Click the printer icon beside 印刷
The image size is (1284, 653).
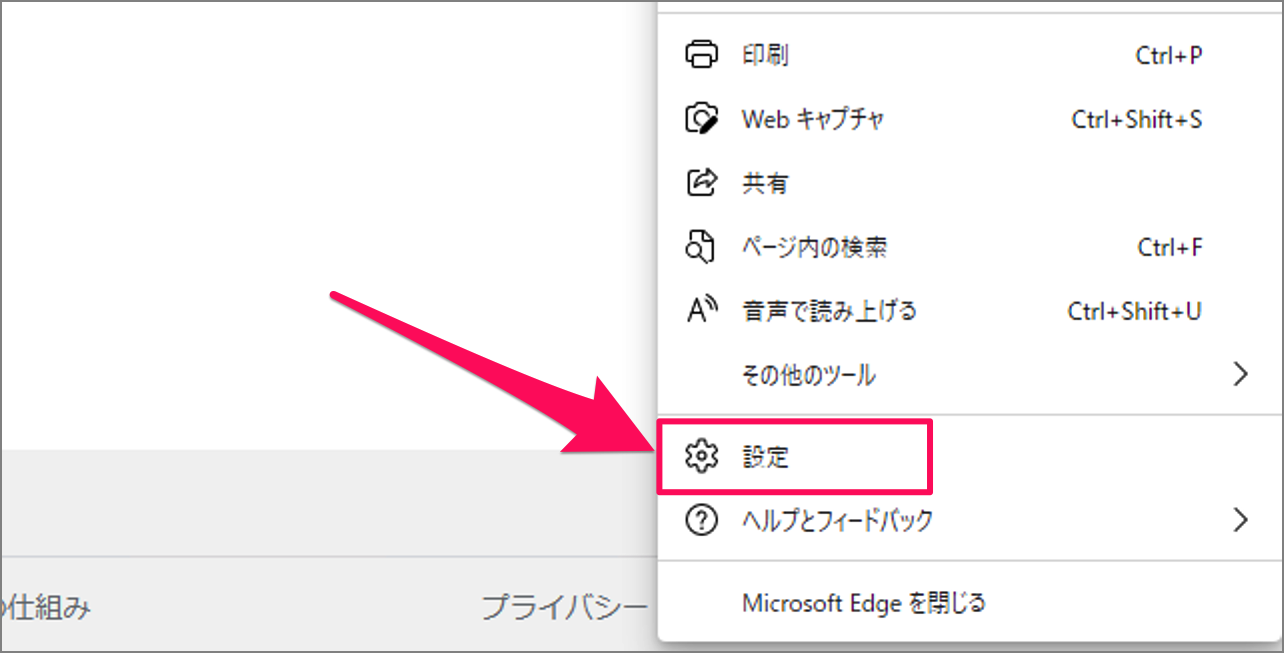(701, 55)
